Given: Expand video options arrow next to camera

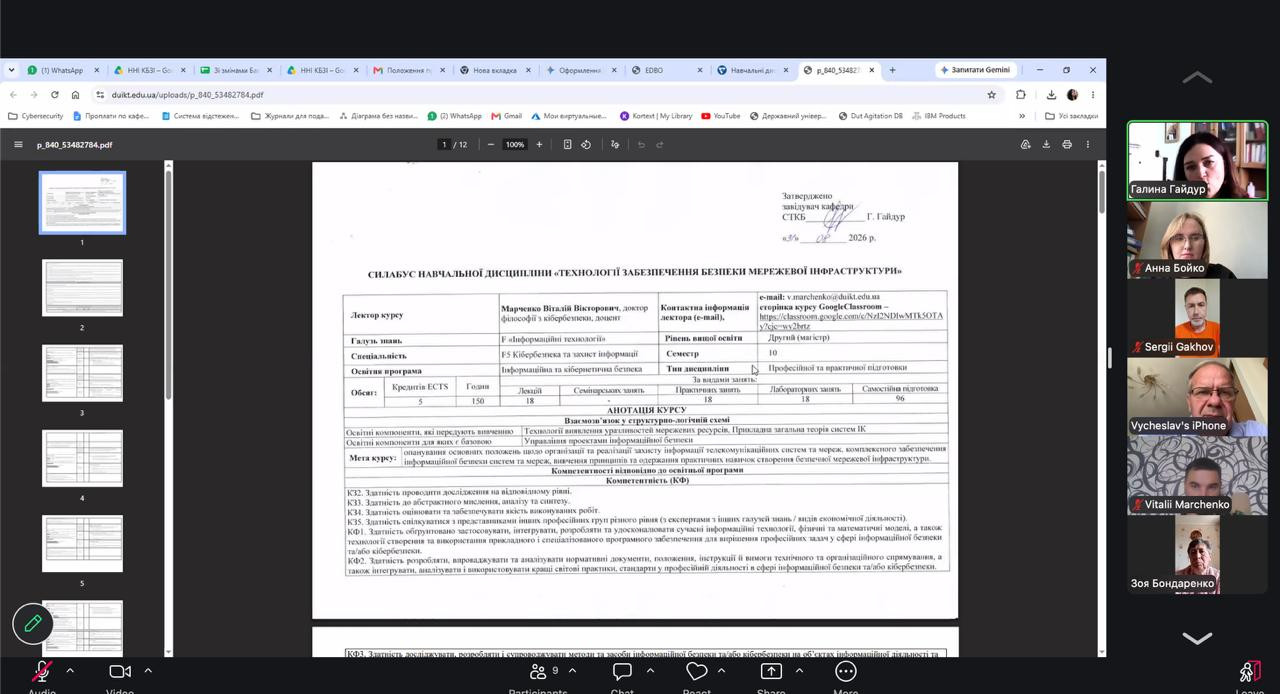Looking at the screenshot, I should pyautogui.click(x=148, y=670).
